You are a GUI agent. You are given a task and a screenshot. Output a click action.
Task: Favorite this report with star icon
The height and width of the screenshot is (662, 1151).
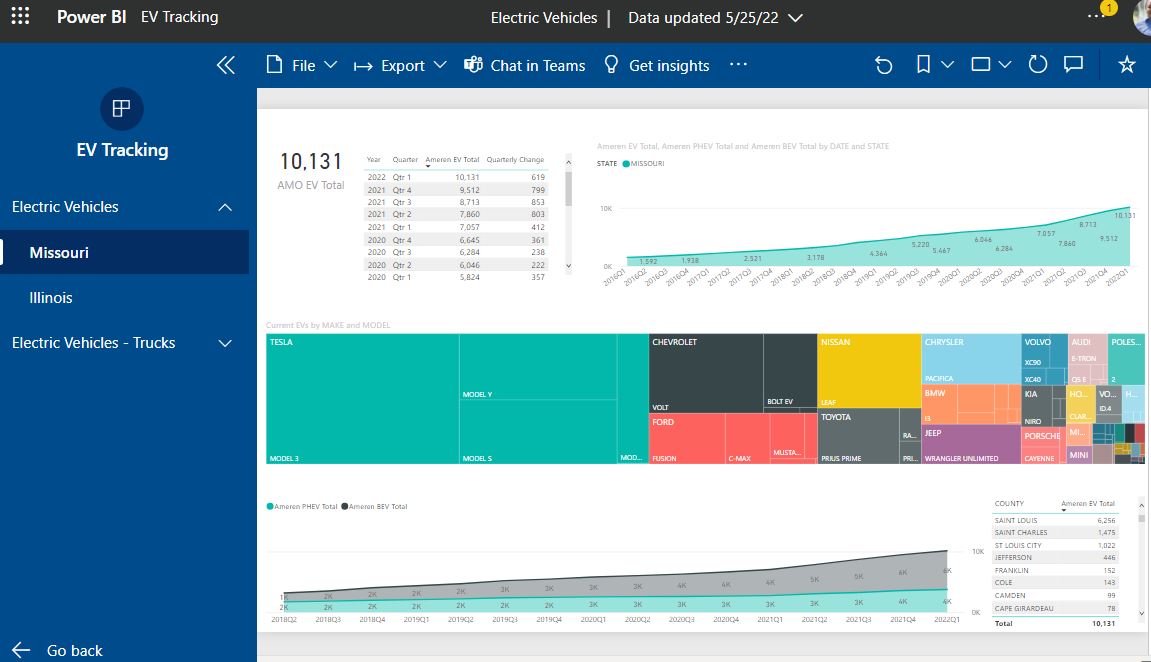[x=1127, y=65]
